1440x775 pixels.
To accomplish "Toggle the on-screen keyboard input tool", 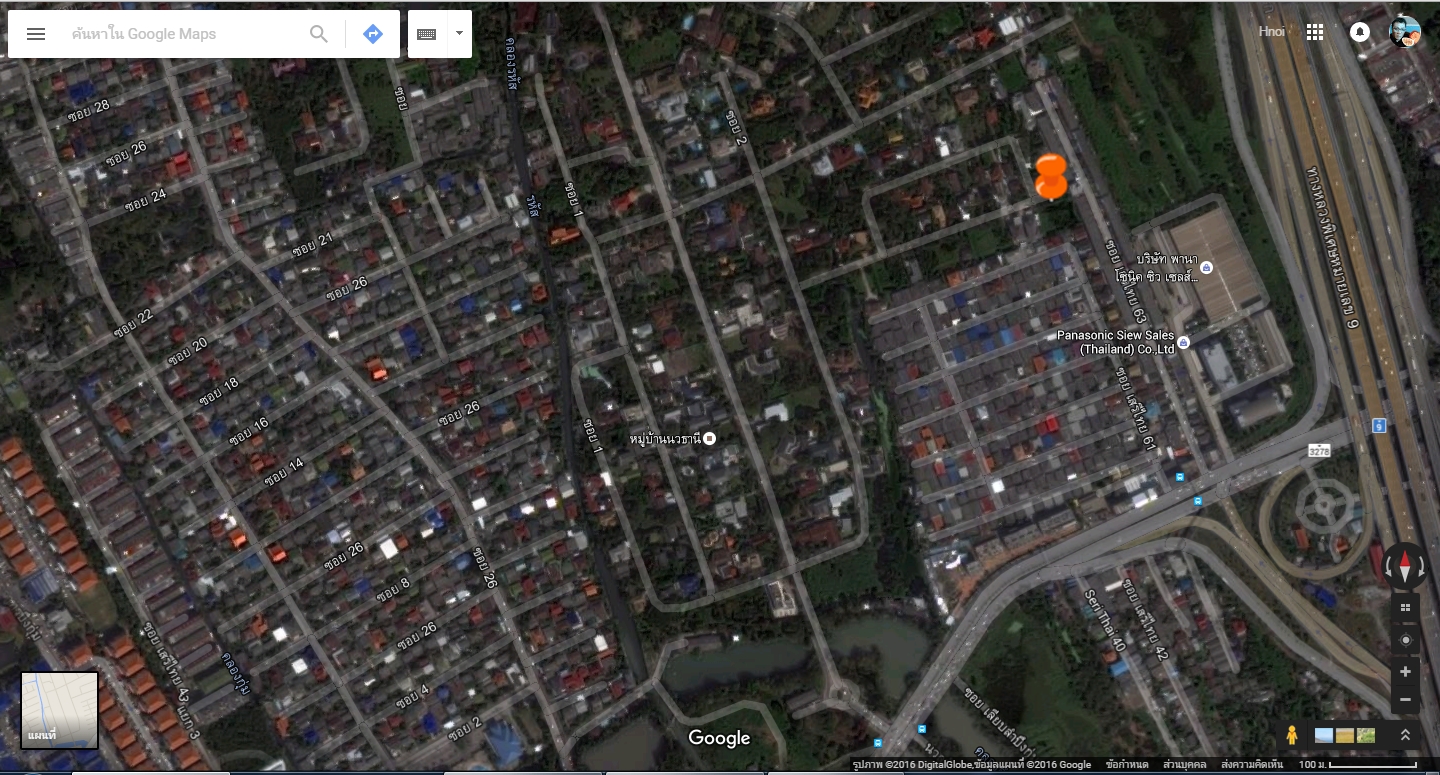I will click(x=426, y=34).
